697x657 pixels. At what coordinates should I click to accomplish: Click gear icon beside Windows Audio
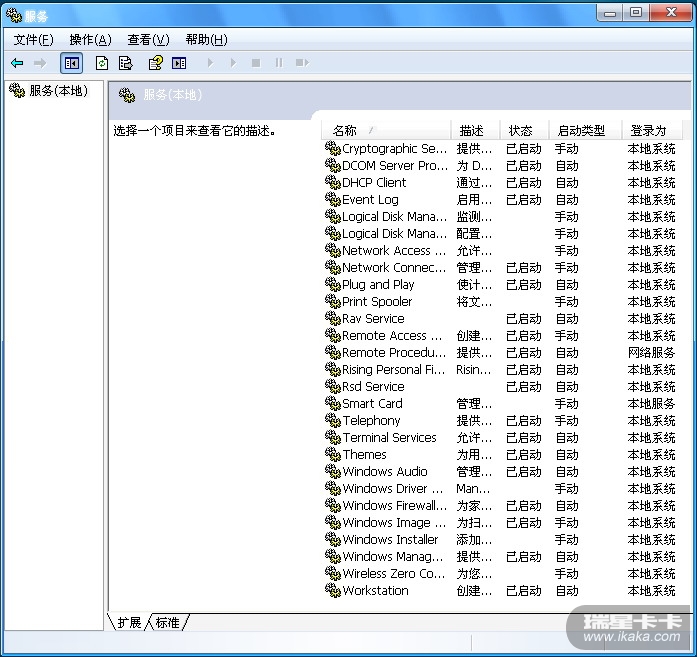332,471
